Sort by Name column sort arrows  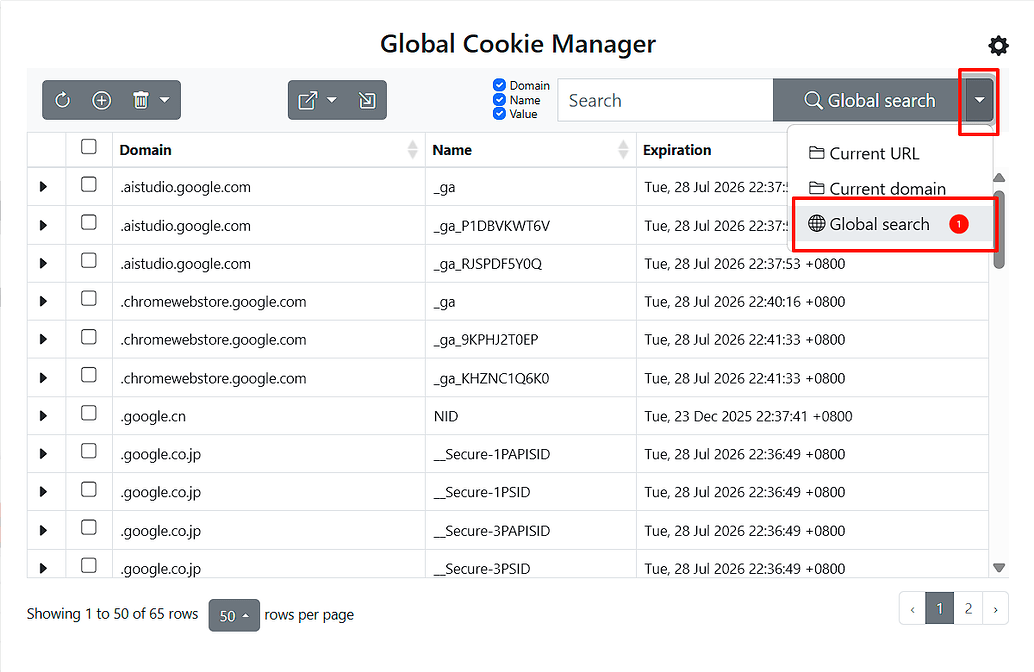click(623, 150)
